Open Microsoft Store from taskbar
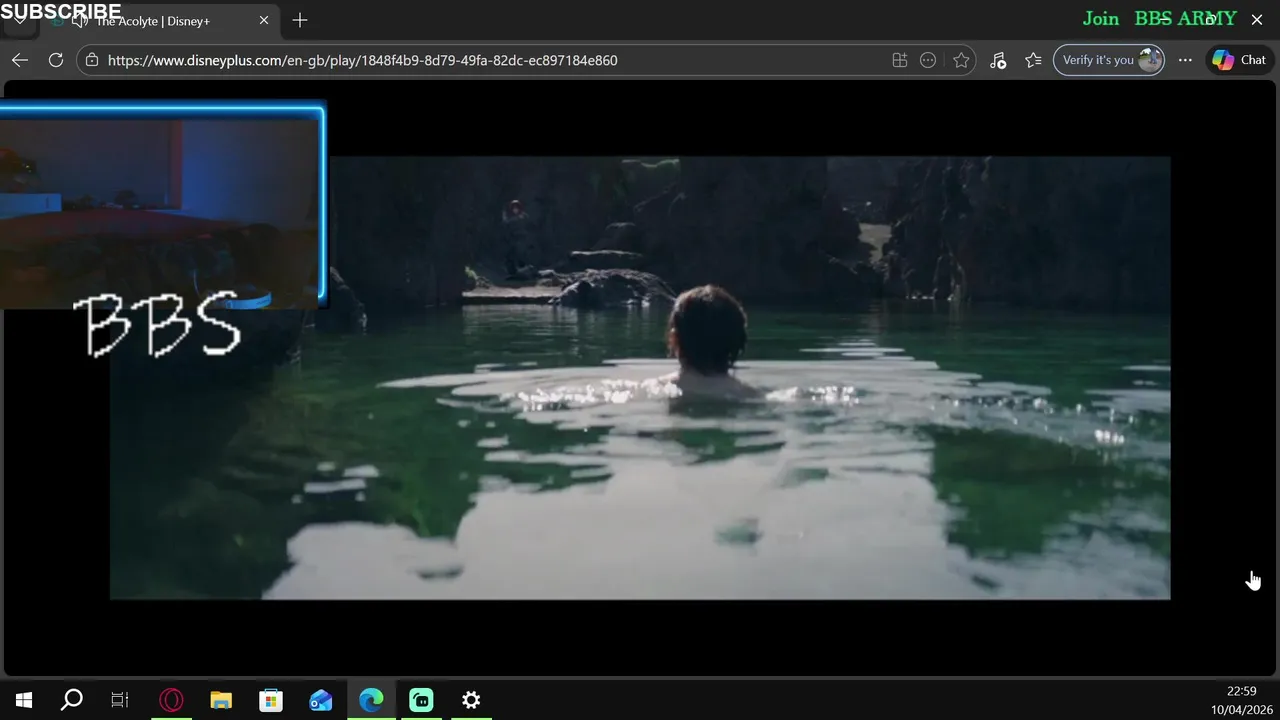The width and height of the screenshot is (1280, 720). pos(271,700)
